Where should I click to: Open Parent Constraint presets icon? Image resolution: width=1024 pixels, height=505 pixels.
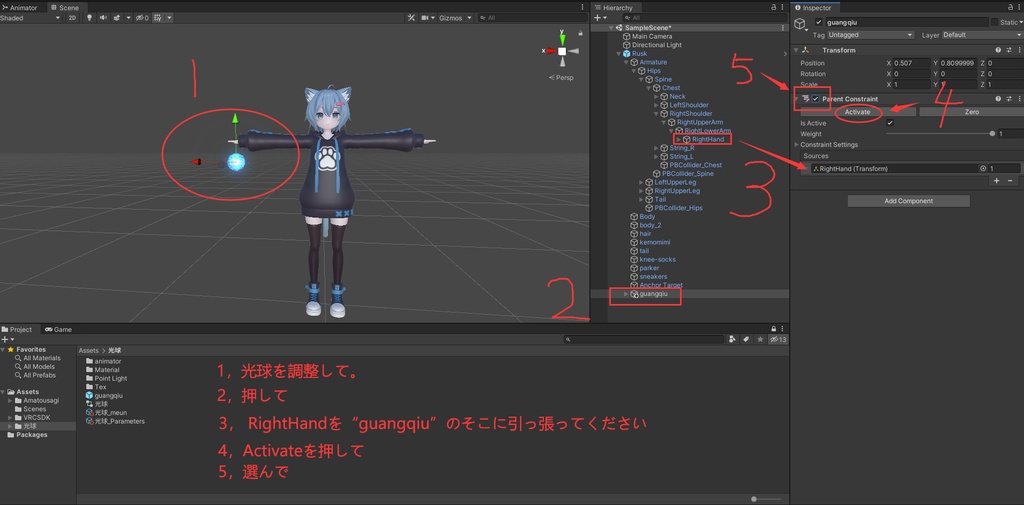point(1009,99)
